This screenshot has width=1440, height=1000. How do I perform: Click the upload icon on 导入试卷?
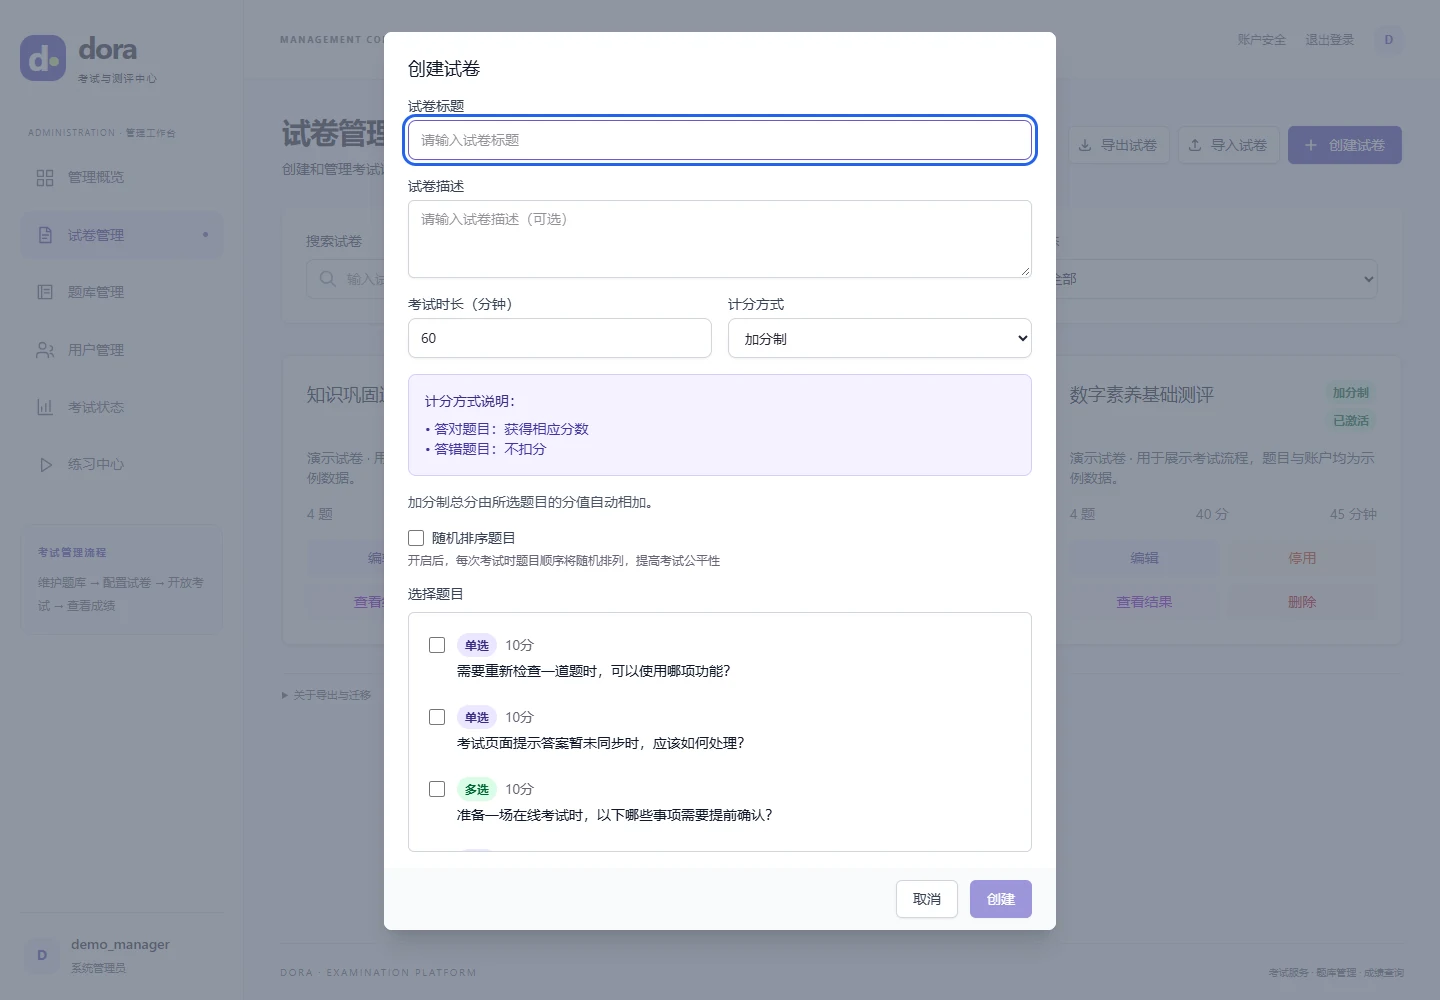click(x=1195, y=145)
